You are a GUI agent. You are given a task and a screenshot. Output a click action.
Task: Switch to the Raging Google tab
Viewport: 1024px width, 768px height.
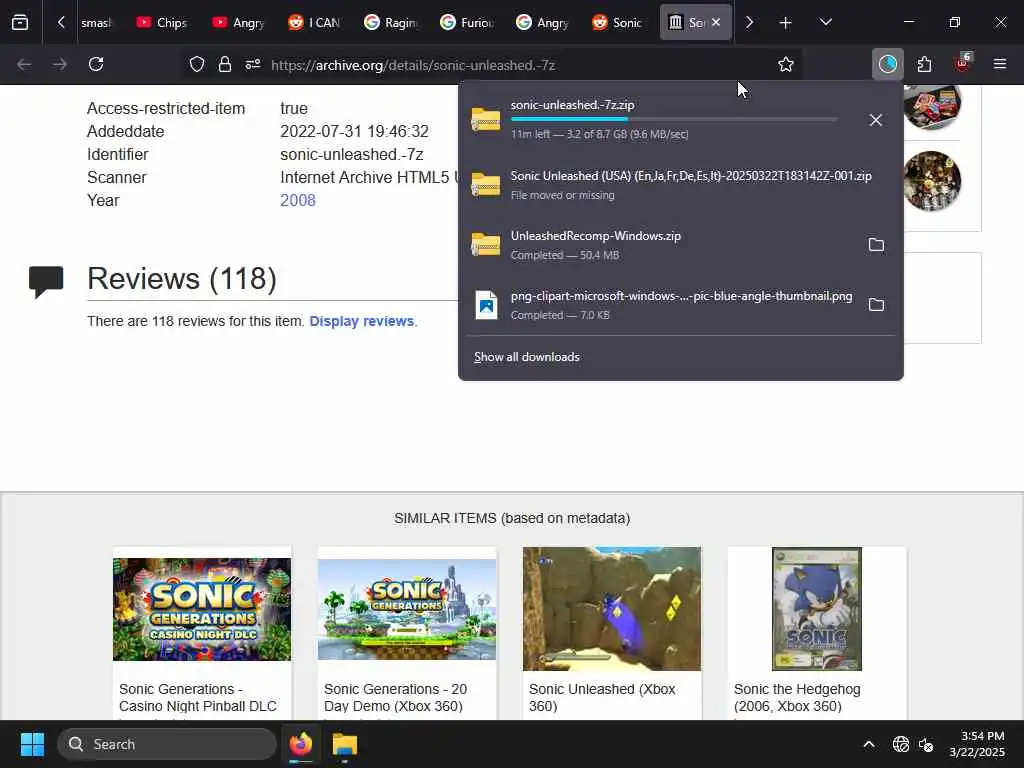click(x=390, y=23)
